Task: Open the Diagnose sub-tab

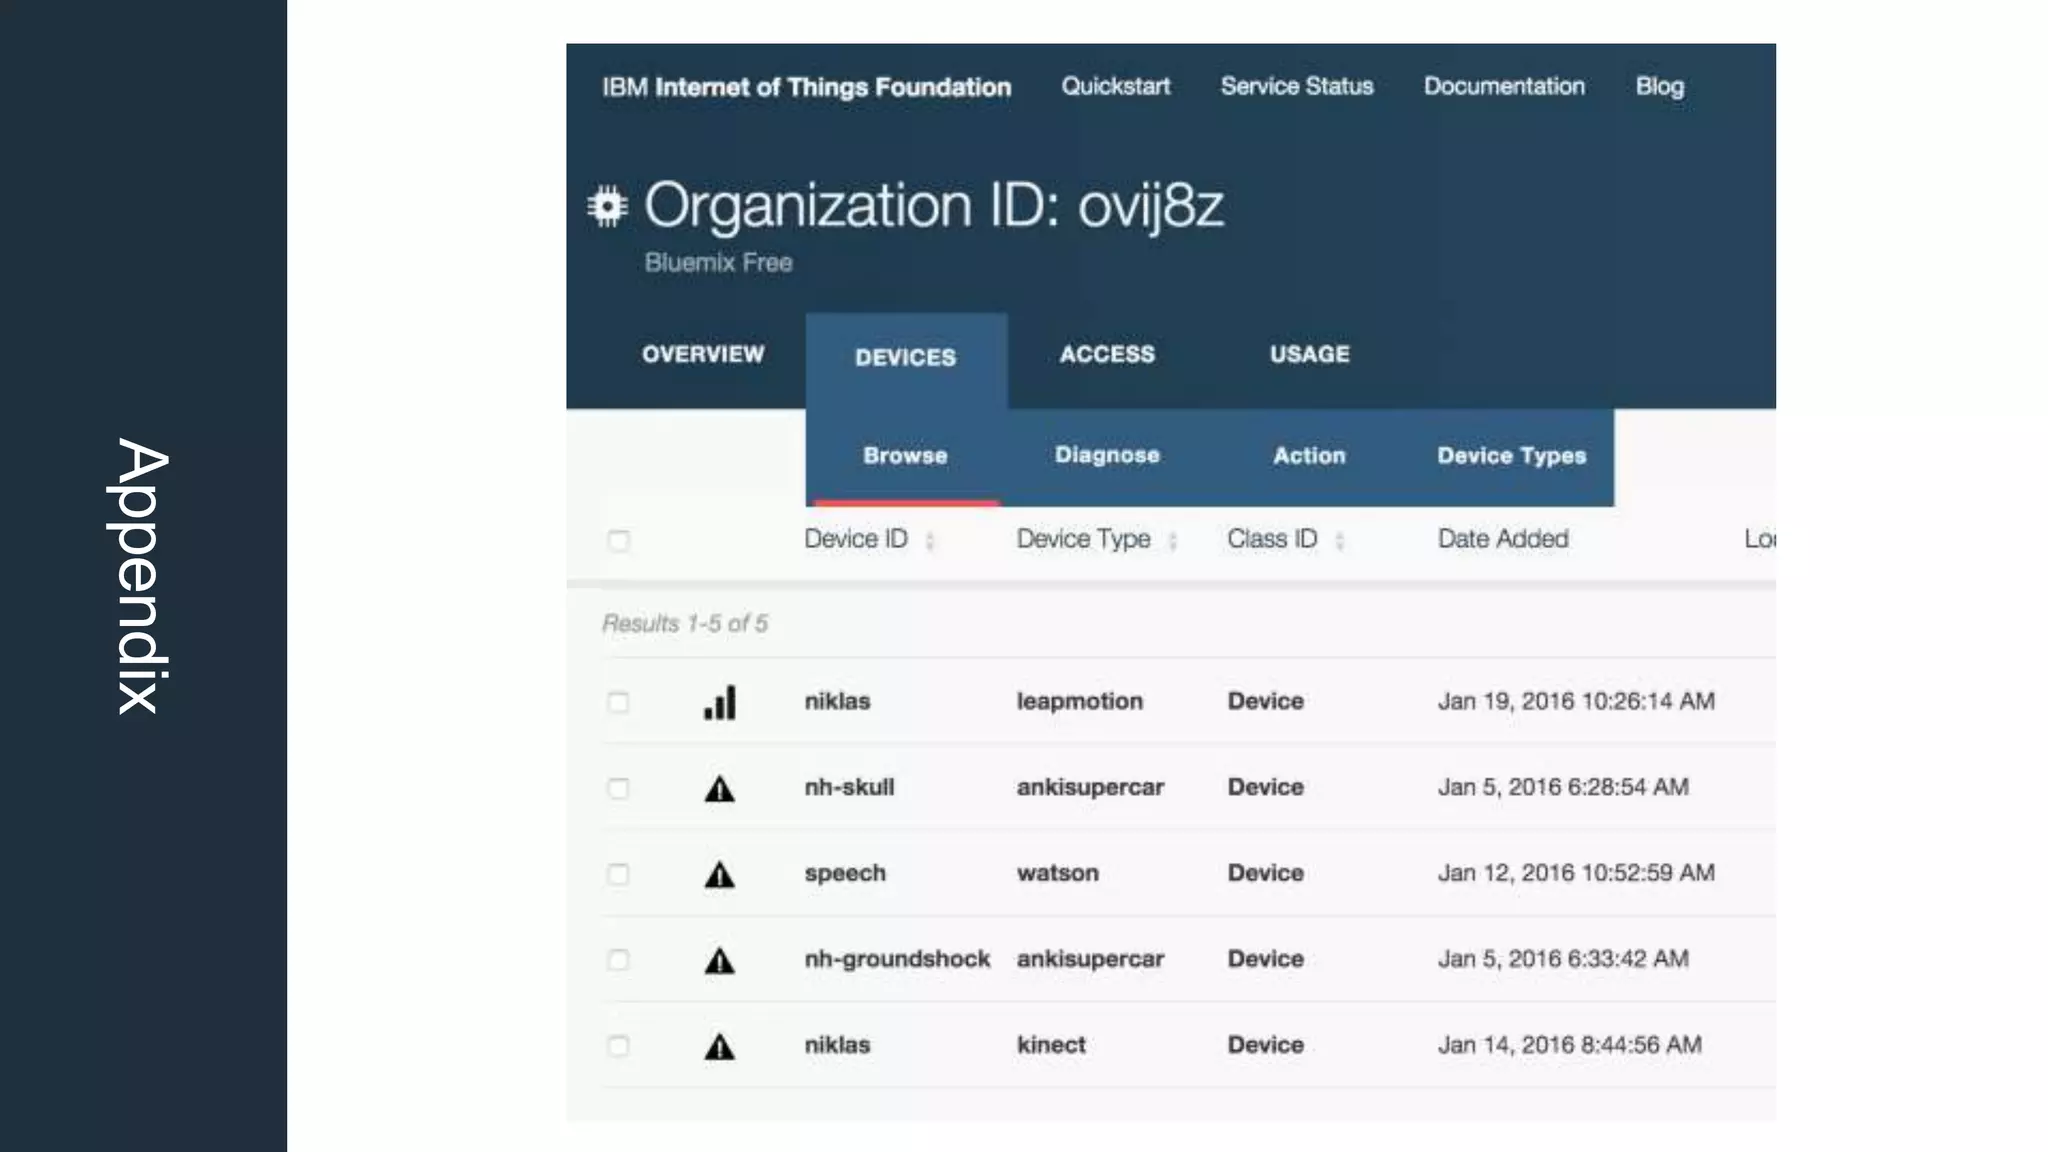Action: pos(1107,455)
